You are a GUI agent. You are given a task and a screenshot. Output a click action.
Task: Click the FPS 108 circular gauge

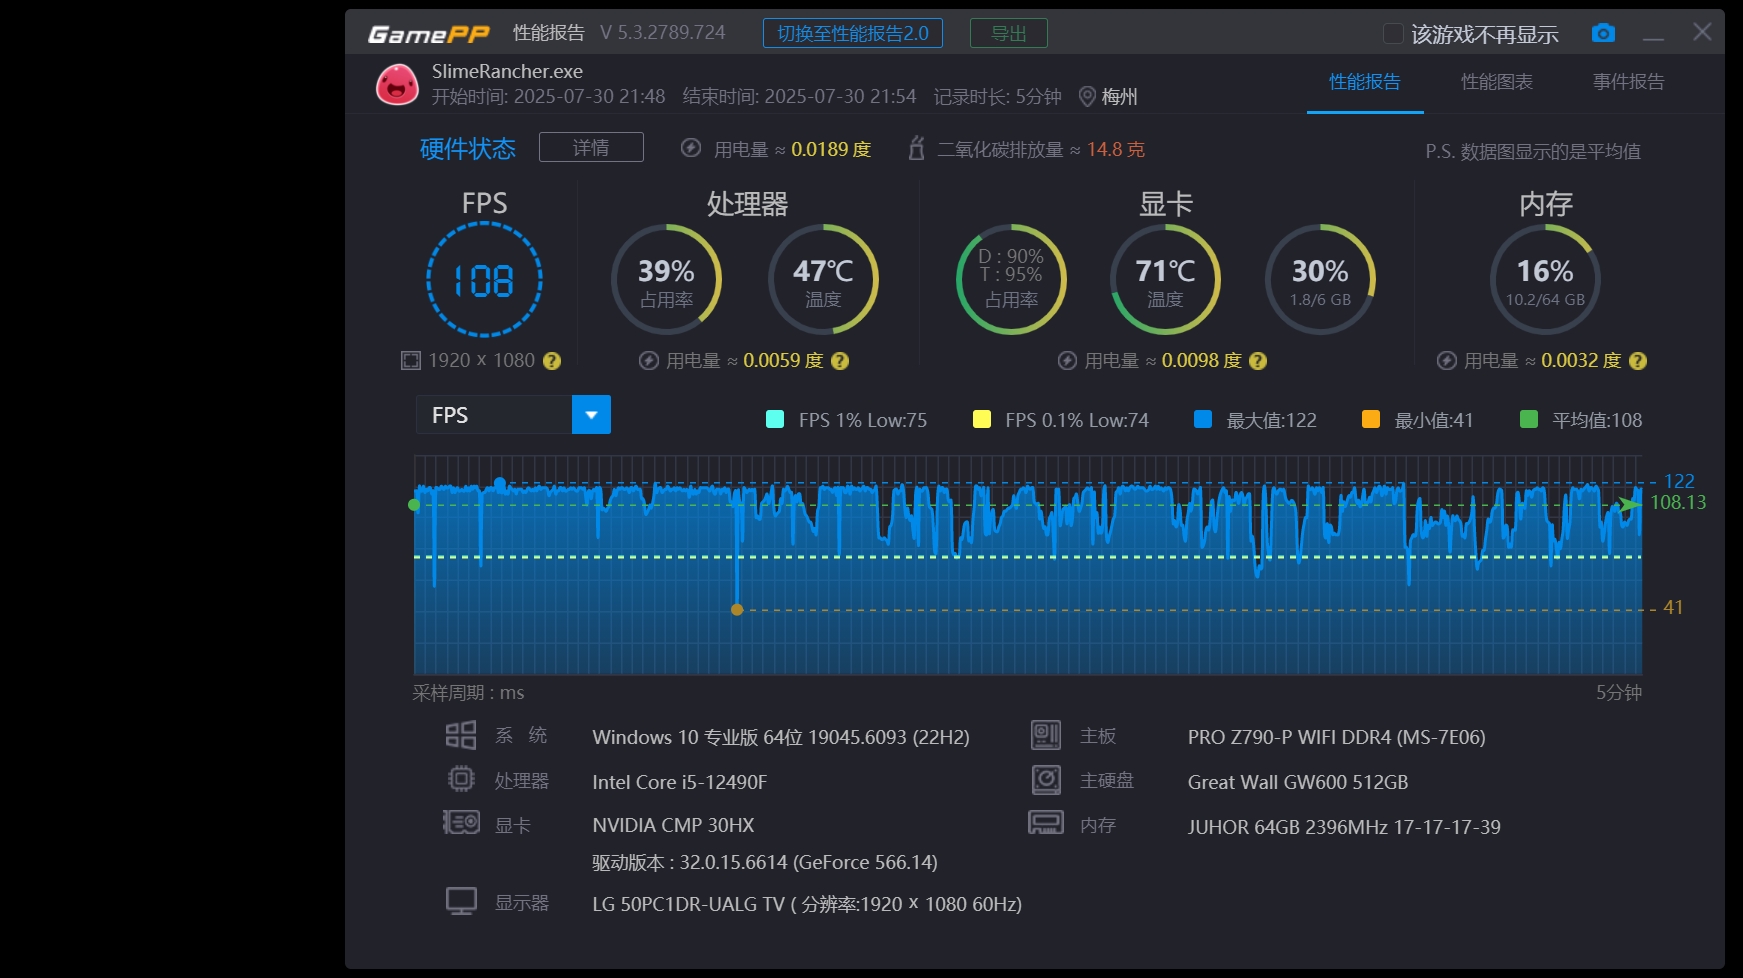click(x=485, y=279)
